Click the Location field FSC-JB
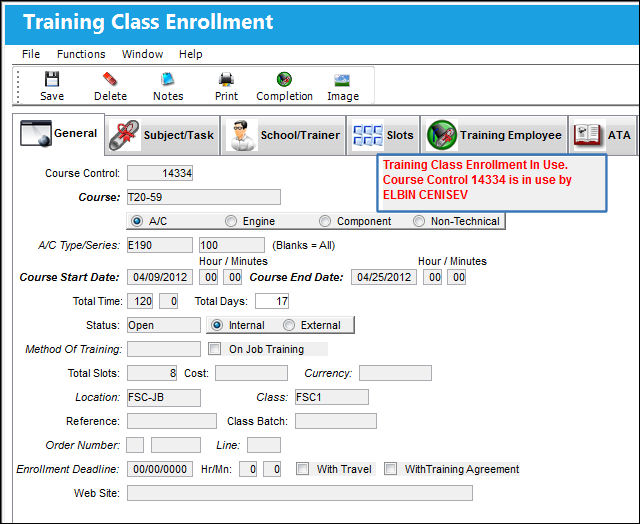640x524 pixels. (x=164, y=397)
